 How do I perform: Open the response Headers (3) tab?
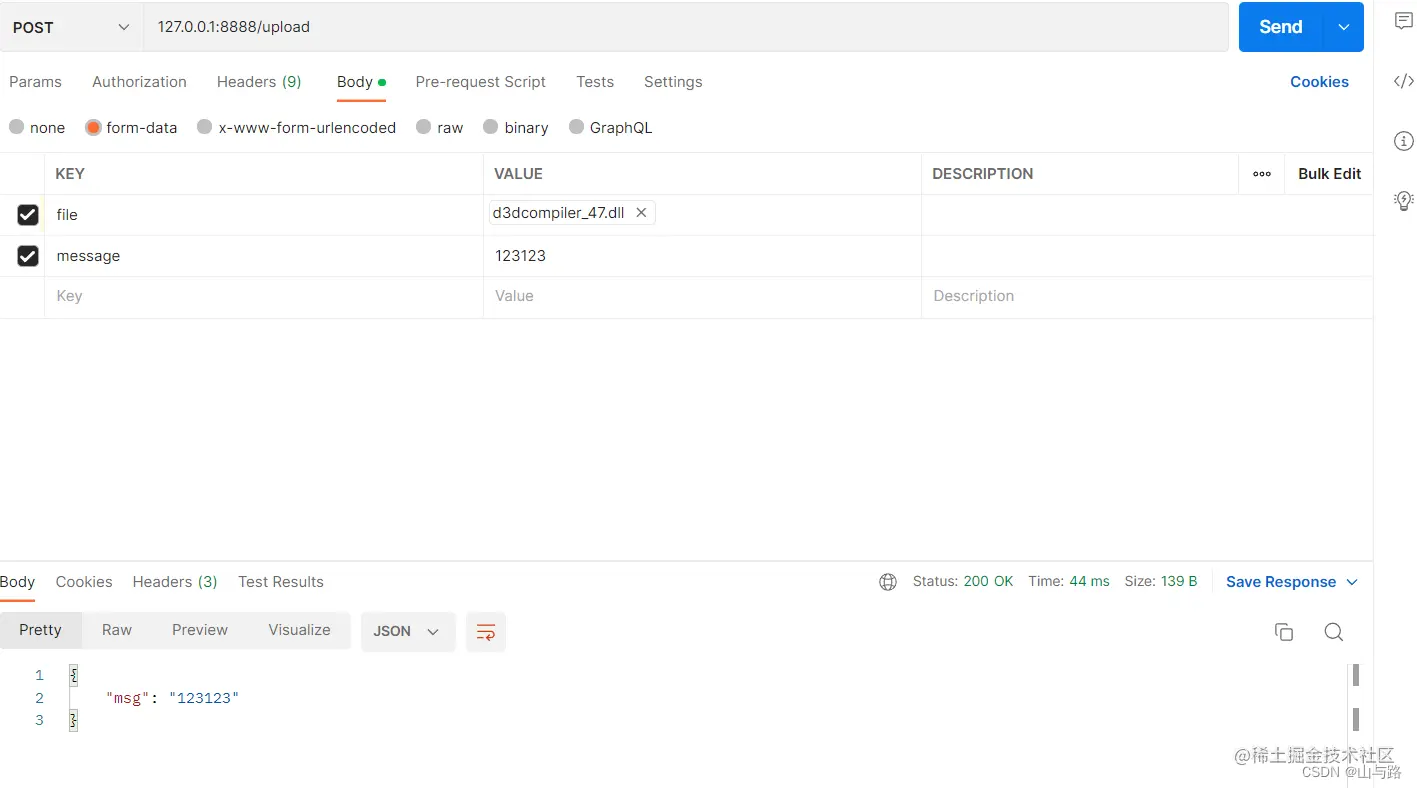175,582
